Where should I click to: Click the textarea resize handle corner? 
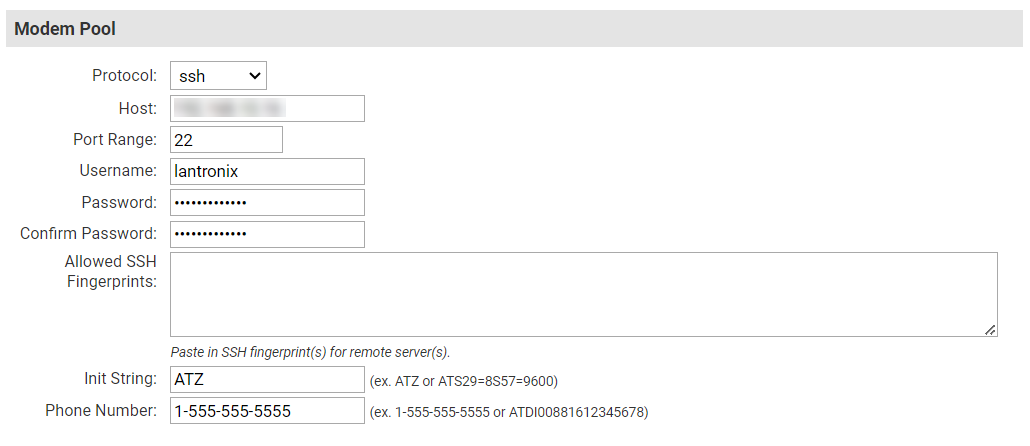[990, 329]
